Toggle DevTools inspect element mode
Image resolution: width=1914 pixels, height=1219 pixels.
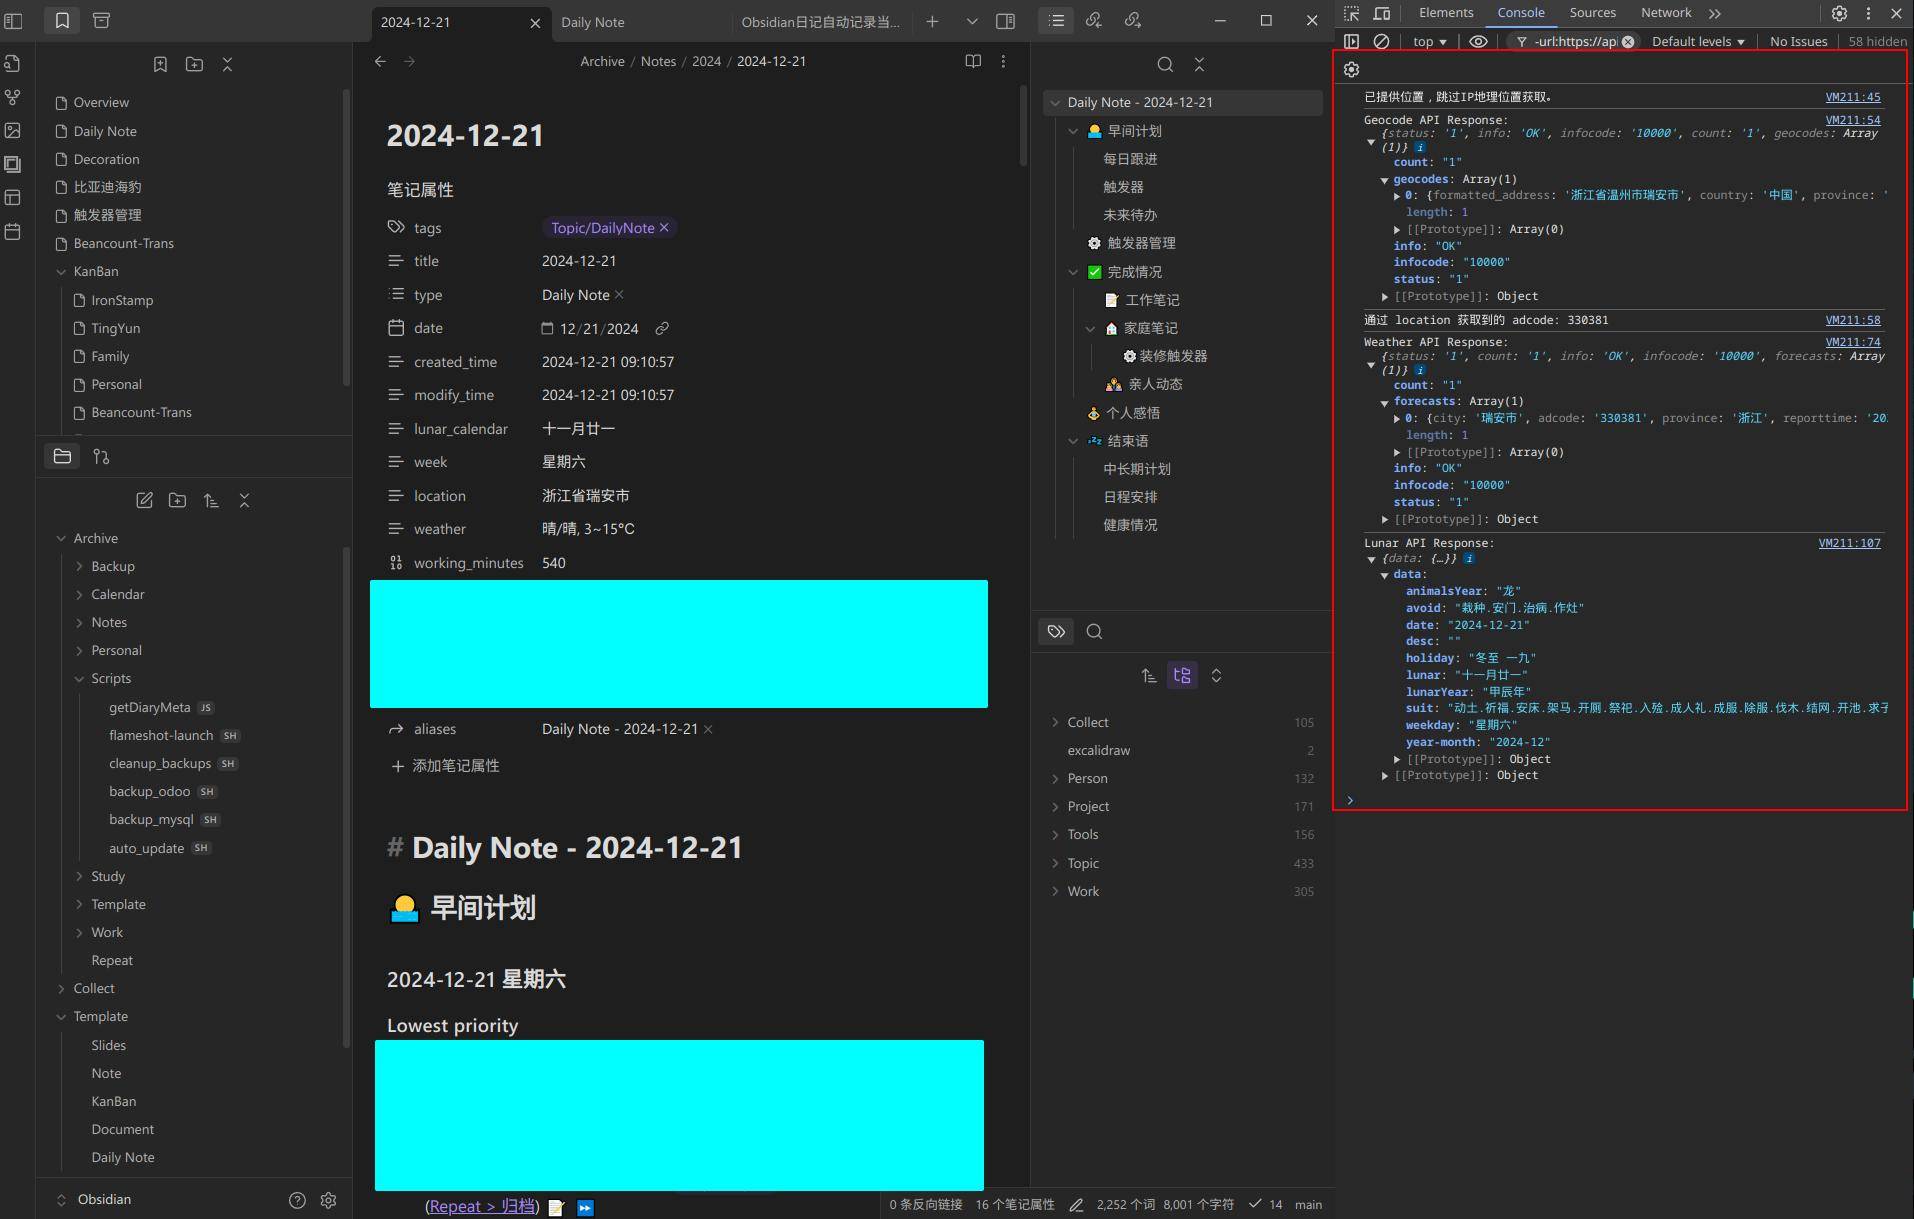click(1352, 13)
